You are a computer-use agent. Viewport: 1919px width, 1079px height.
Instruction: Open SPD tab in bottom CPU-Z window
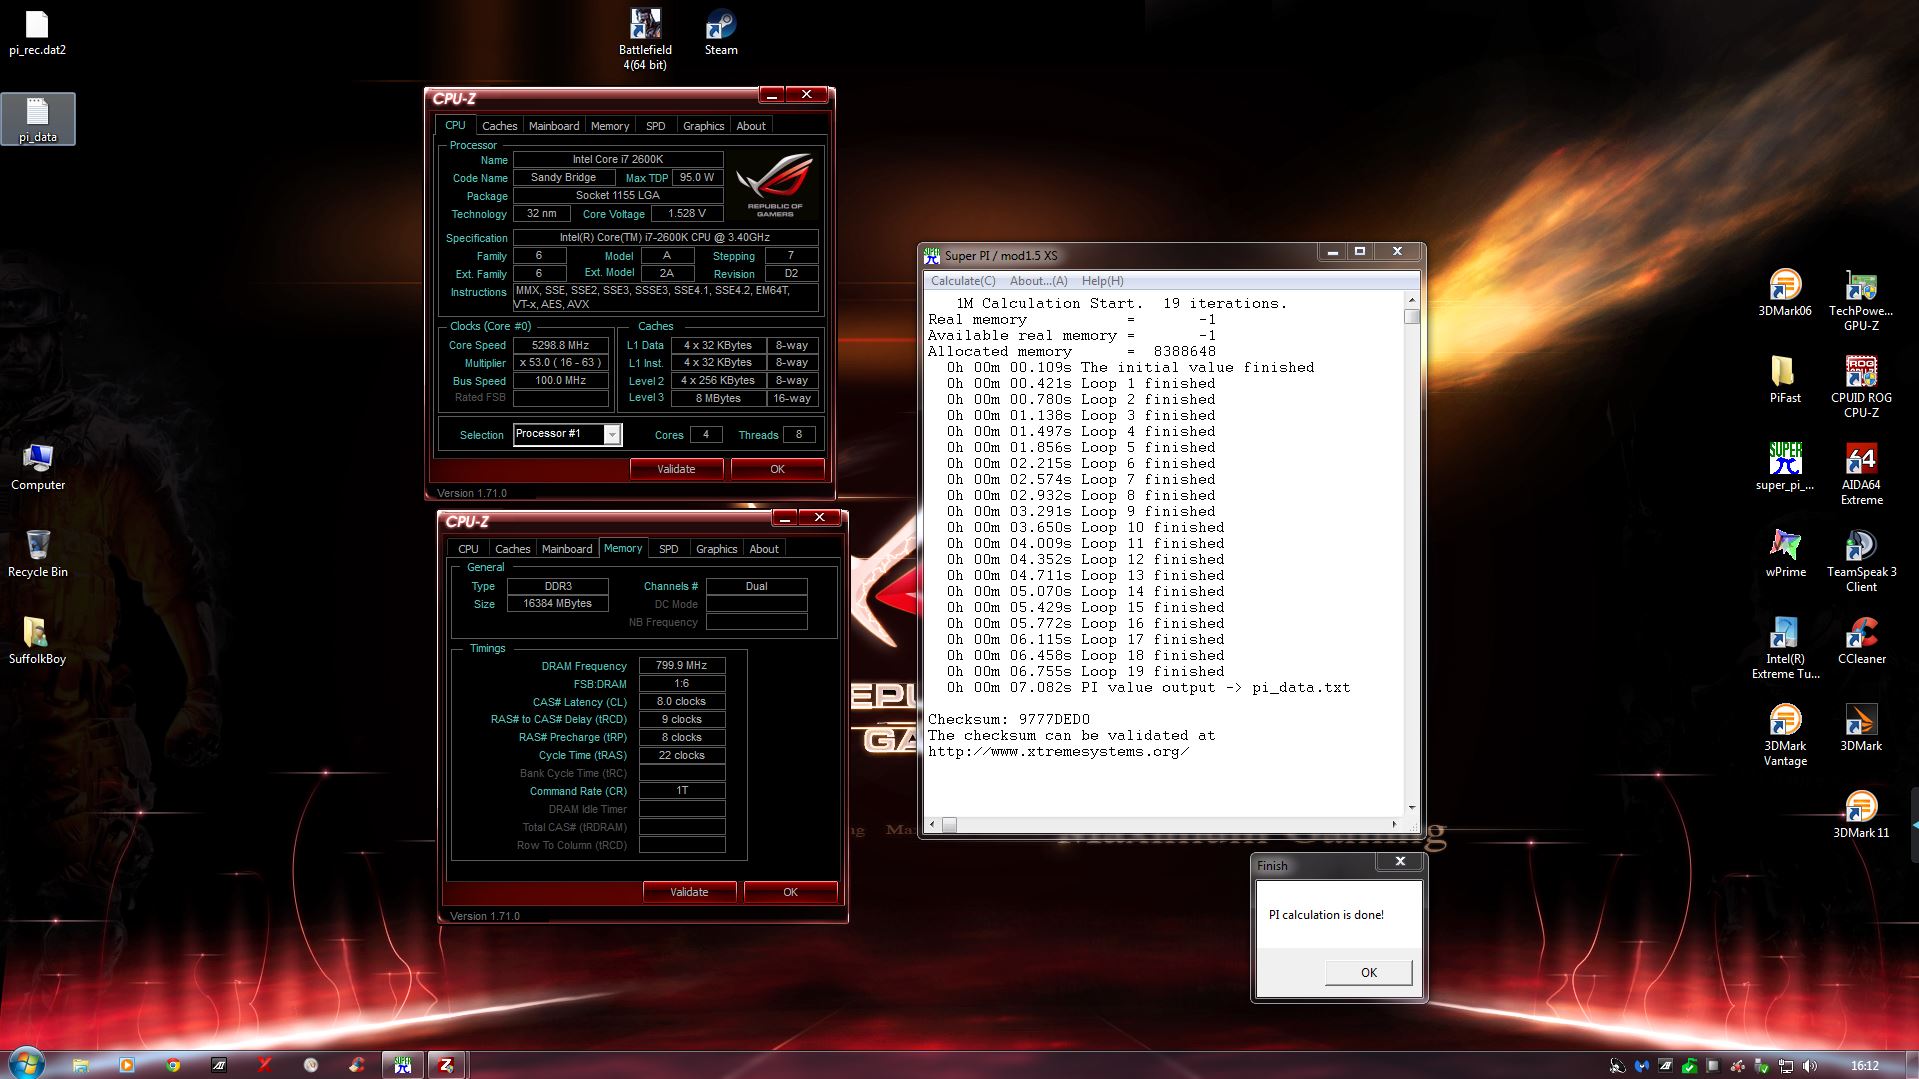click(x=668, y=549)
